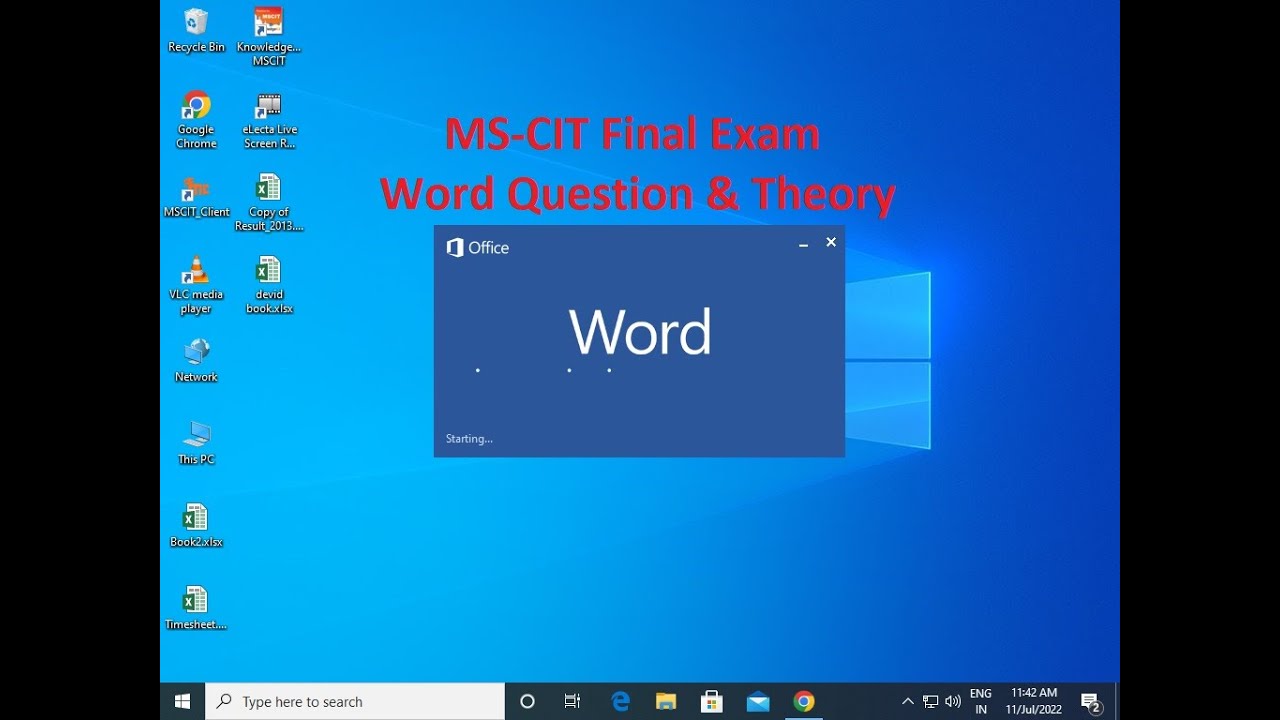Click the Show desktop sliver

pos(1117,702)
